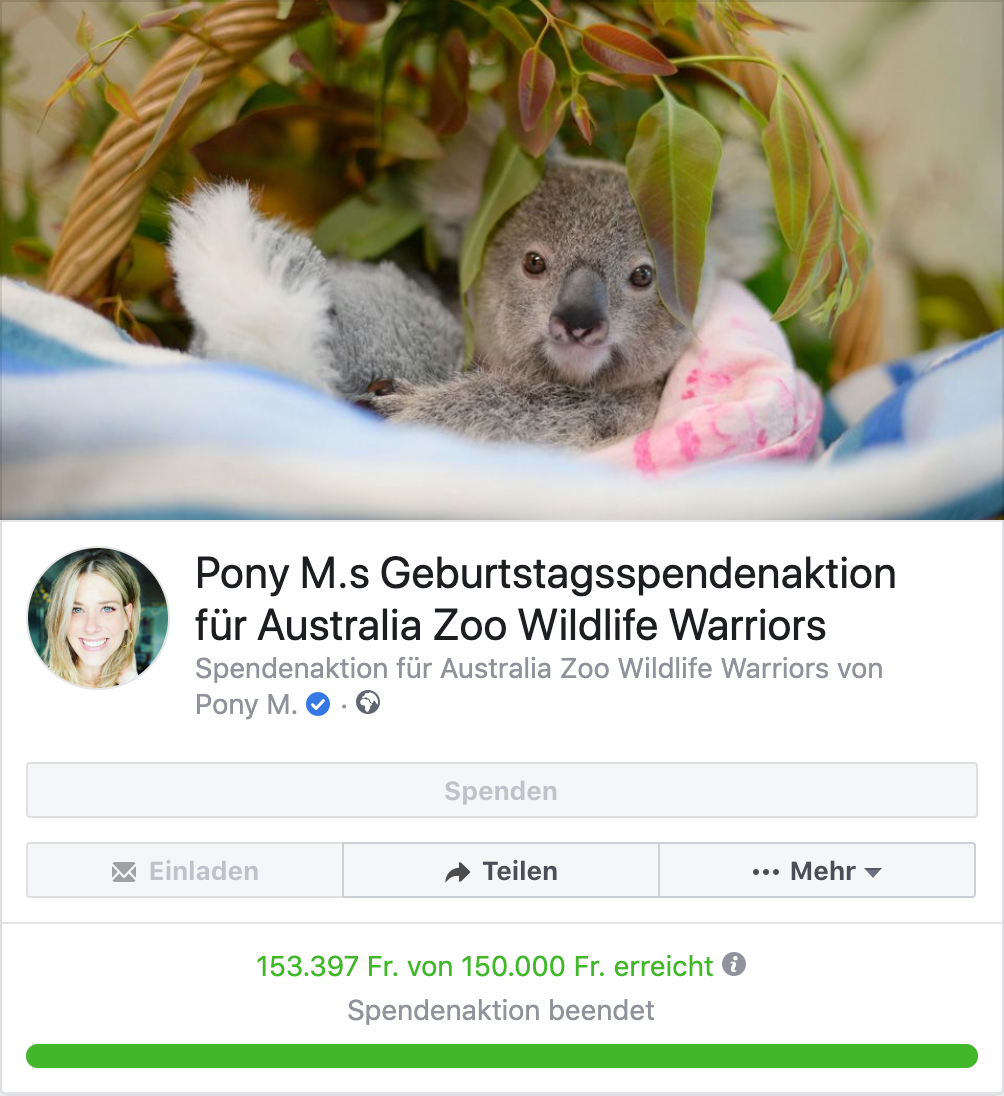Screen dimensions: 1004x1096
Task: Click the envelope icon on Einladen
Action: click(x=124, y=872)
